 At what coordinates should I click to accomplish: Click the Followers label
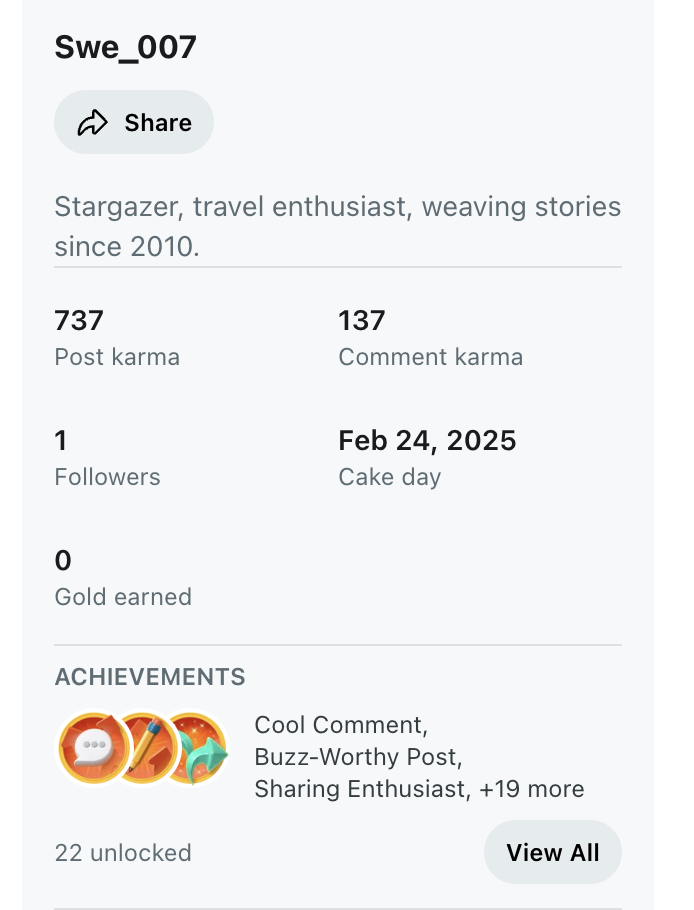(x=107, y=477)
